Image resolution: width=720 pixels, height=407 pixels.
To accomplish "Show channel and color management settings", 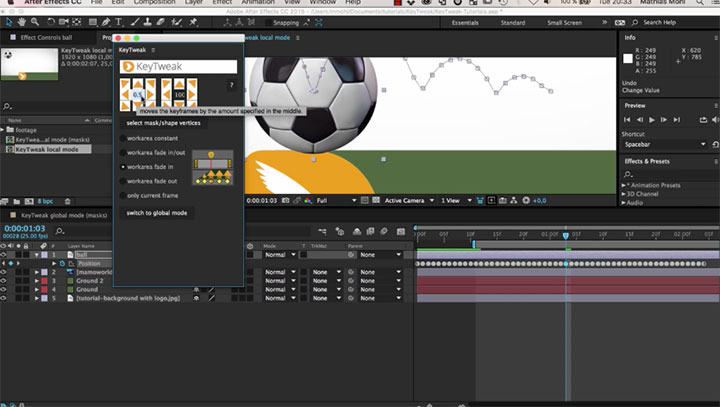I will pos(308,200).
